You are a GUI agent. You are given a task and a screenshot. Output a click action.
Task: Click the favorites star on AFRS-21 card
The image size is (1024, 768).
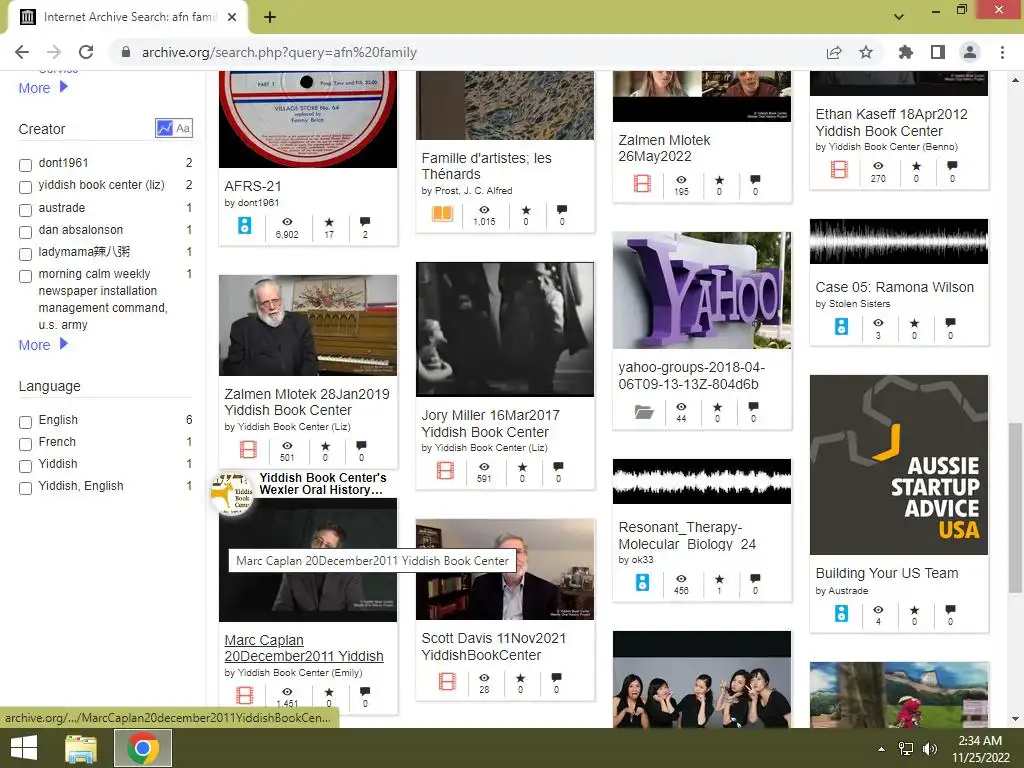point(329,222)
